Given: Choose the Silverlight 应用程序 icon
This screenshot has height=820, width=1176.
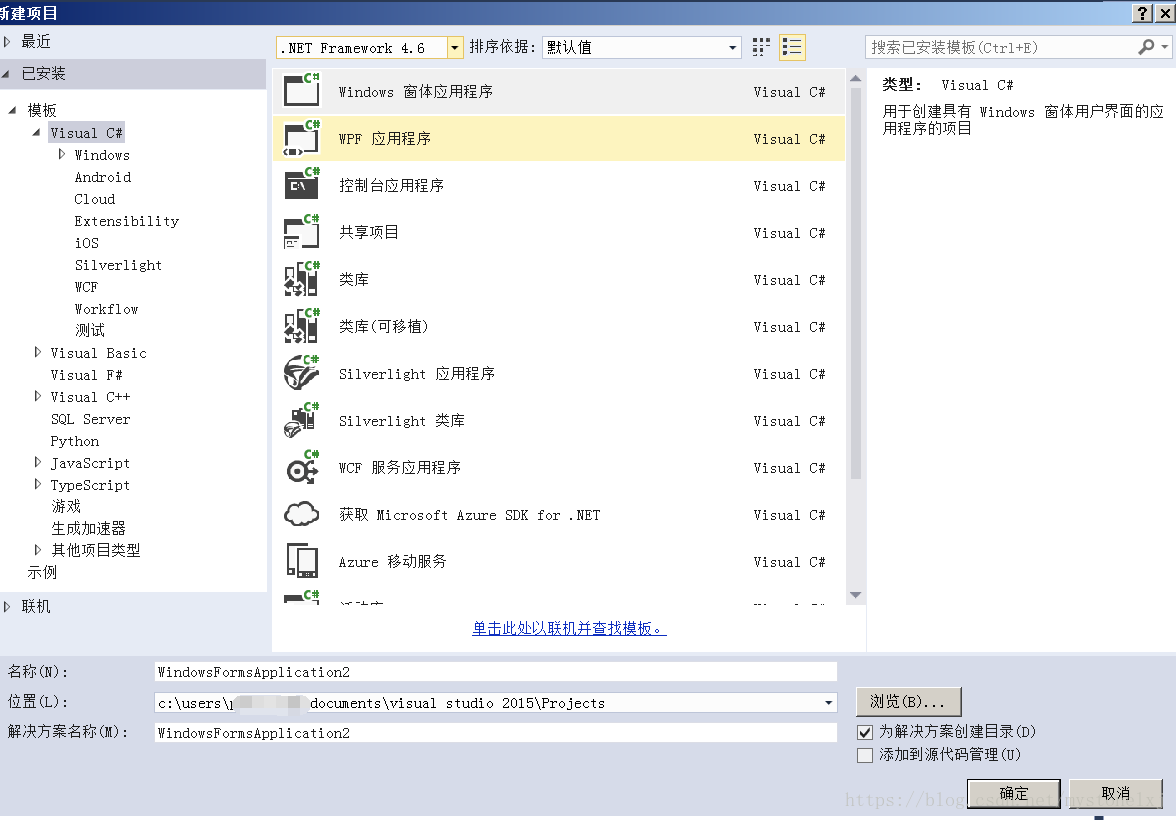Looking at the screenshot, I should (x=302, y=373).
